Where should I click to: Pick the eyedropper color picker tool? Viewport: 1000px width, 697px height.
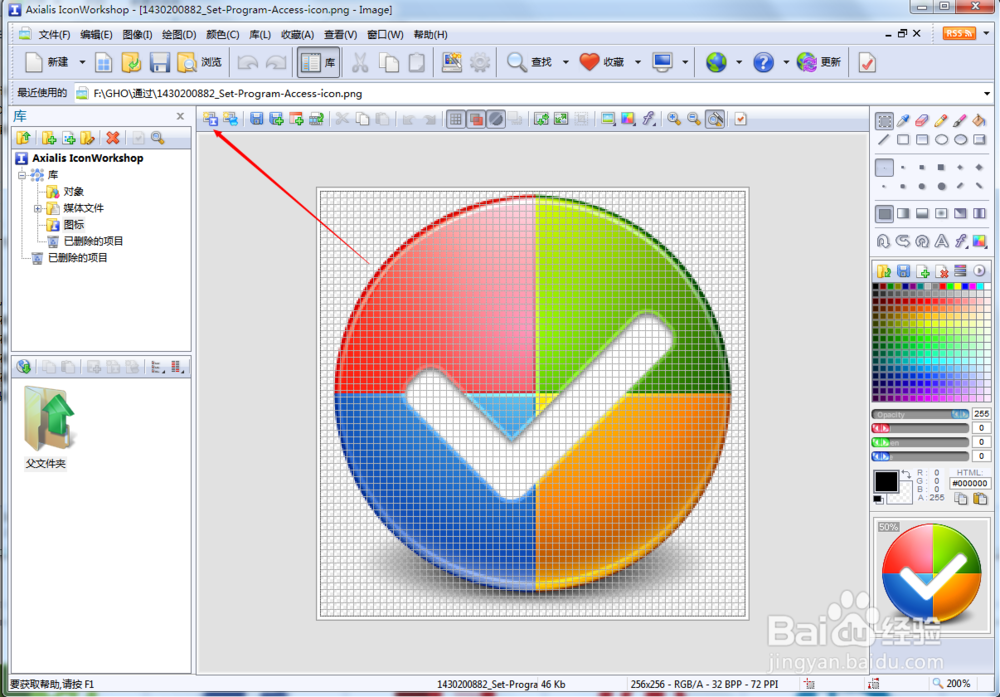pos(903,120)
